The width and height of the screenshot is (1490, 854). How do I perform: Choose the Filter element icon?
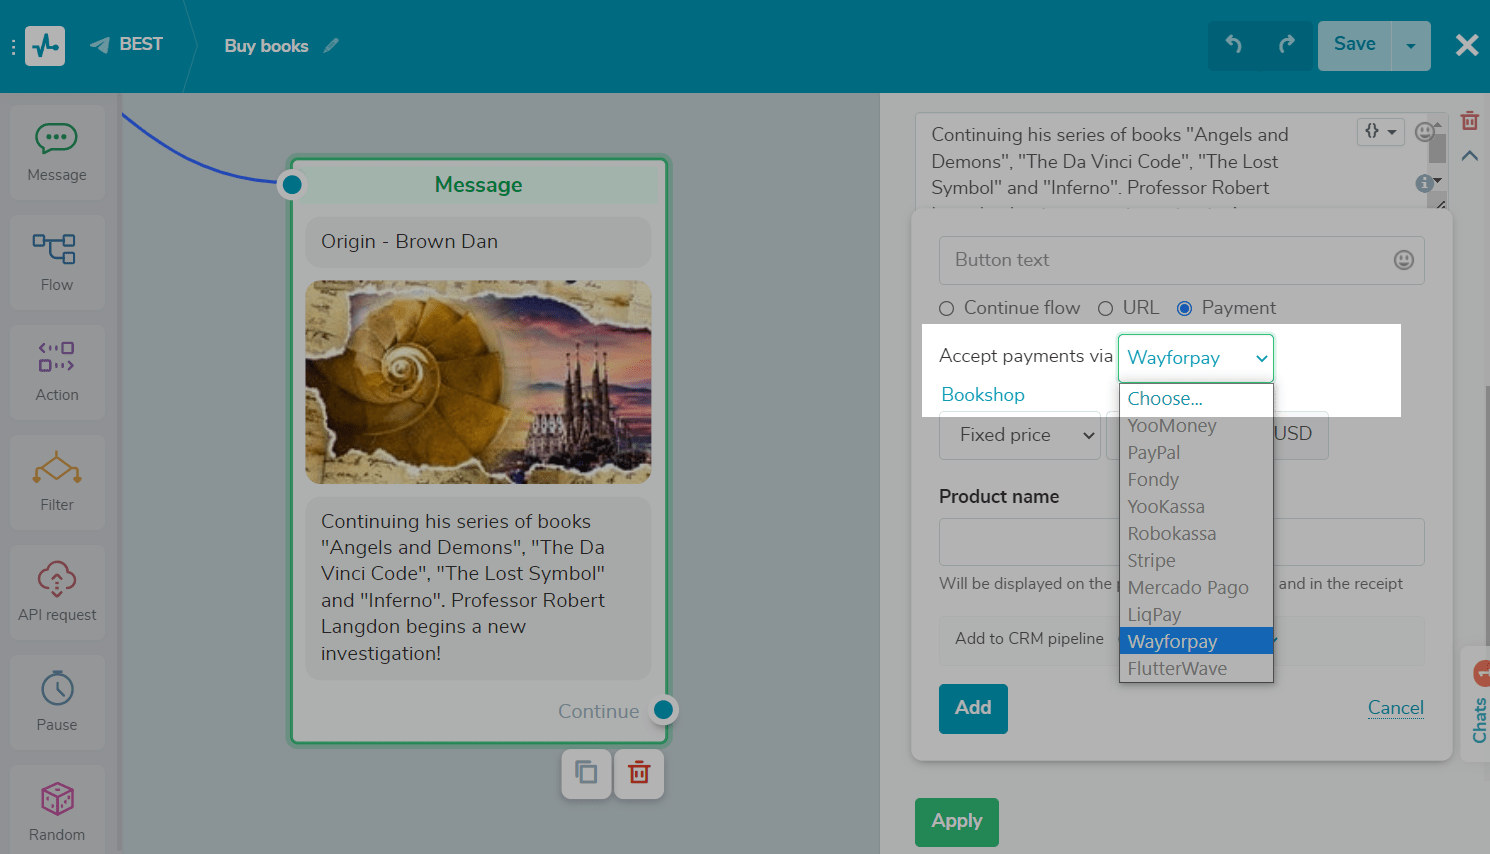point(57,468)
